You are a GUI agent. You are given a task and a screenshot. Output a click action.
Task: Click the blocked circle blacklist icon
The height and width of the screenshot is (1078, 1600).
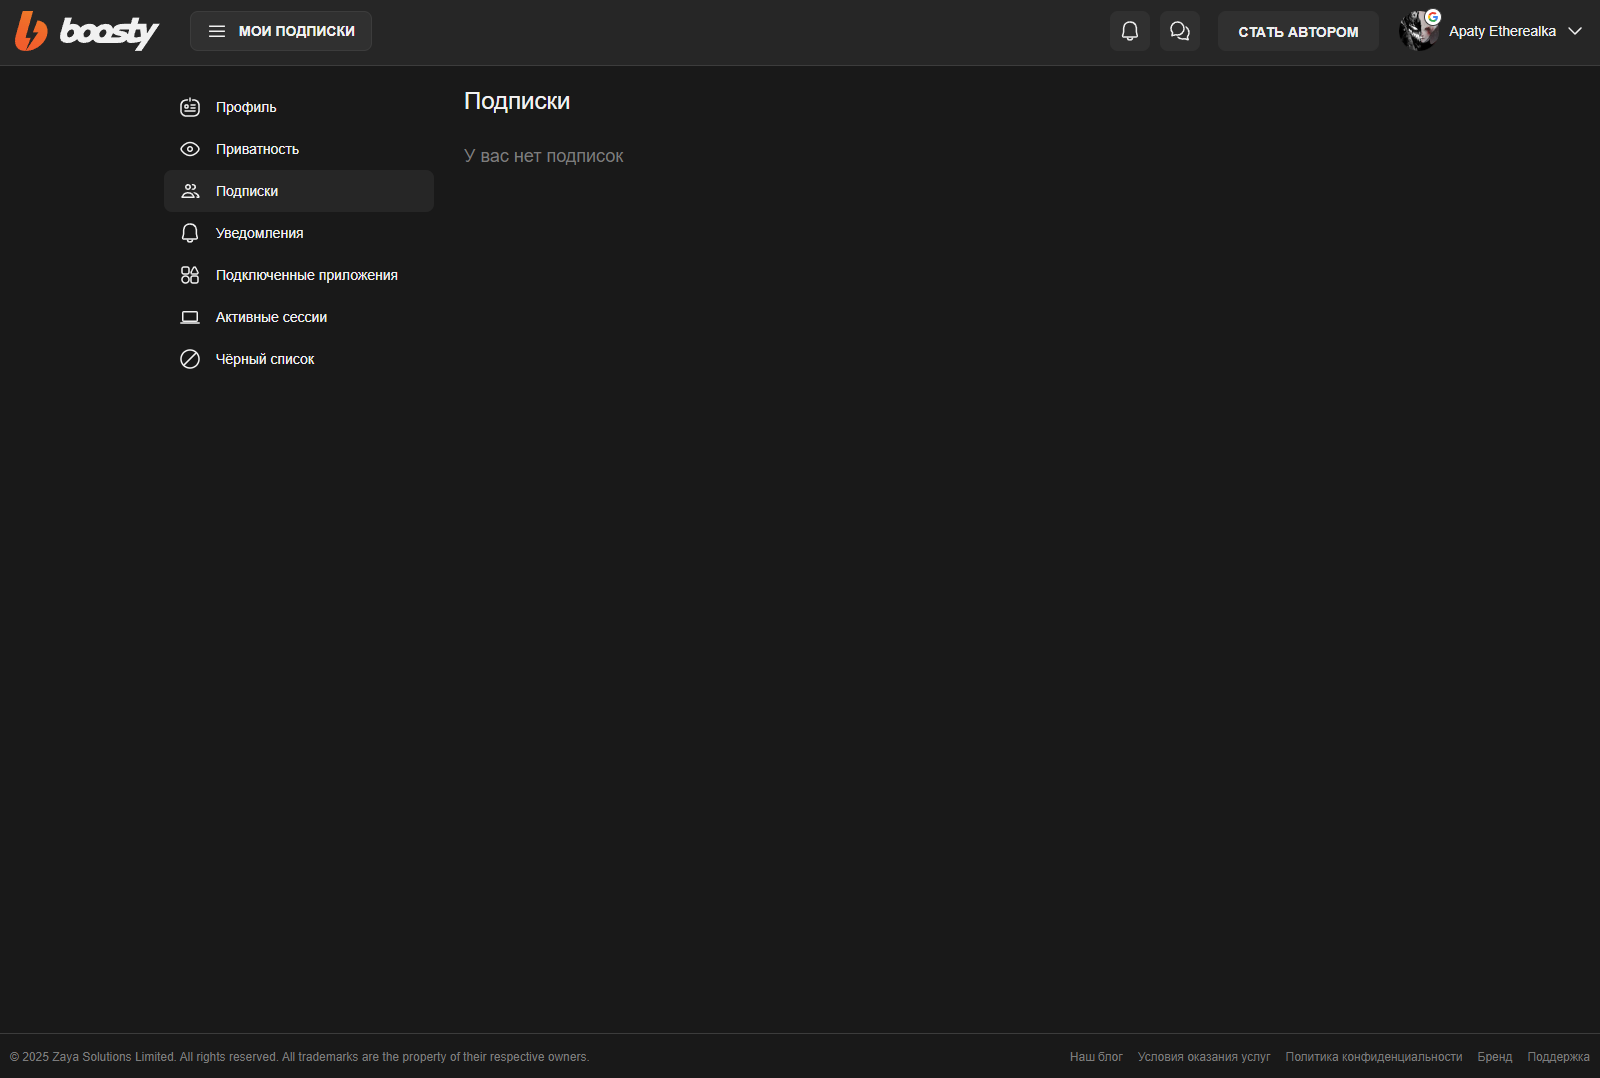point(190,359)
